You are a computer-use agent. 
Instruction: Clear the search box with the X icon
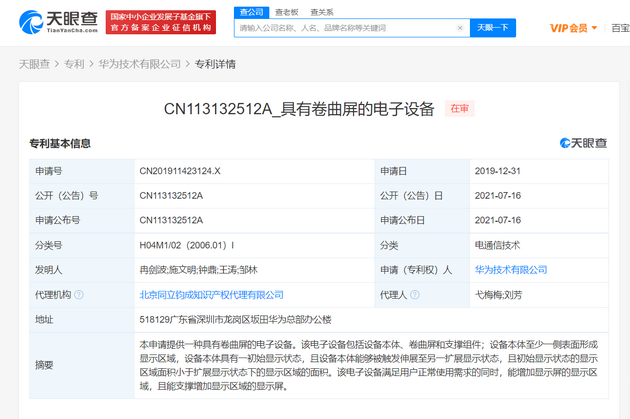tap(460, 28)
